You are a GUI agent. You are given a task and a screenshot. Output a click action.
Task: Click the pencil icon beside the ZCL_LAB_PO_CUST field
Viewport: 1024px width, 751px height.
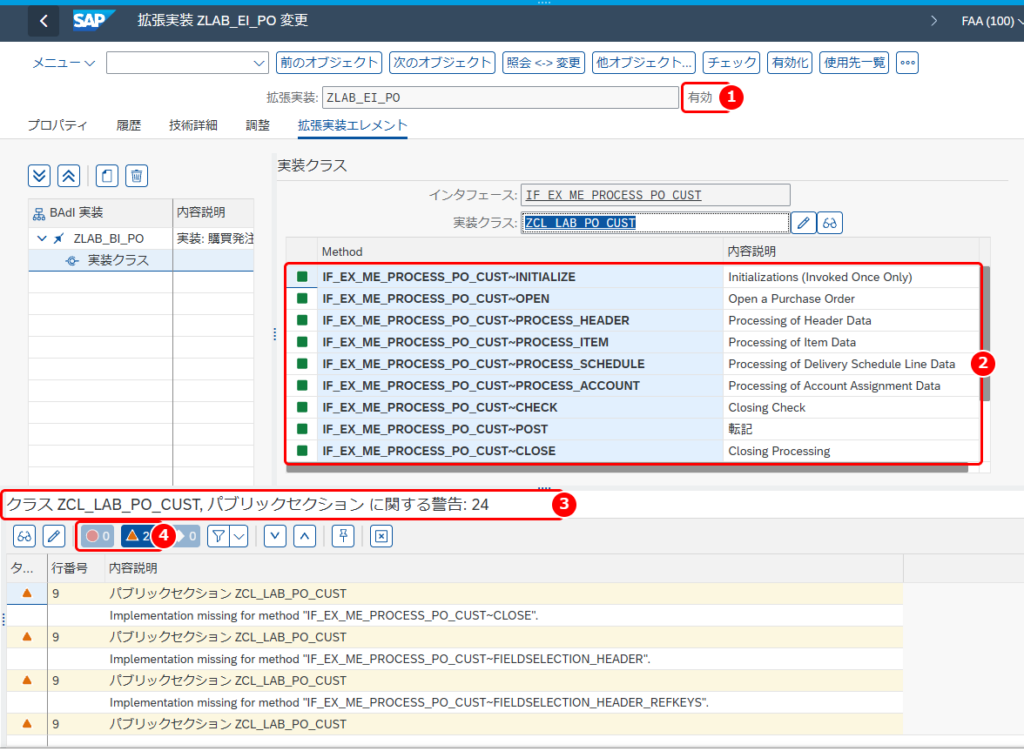click(x=803, y=223)
